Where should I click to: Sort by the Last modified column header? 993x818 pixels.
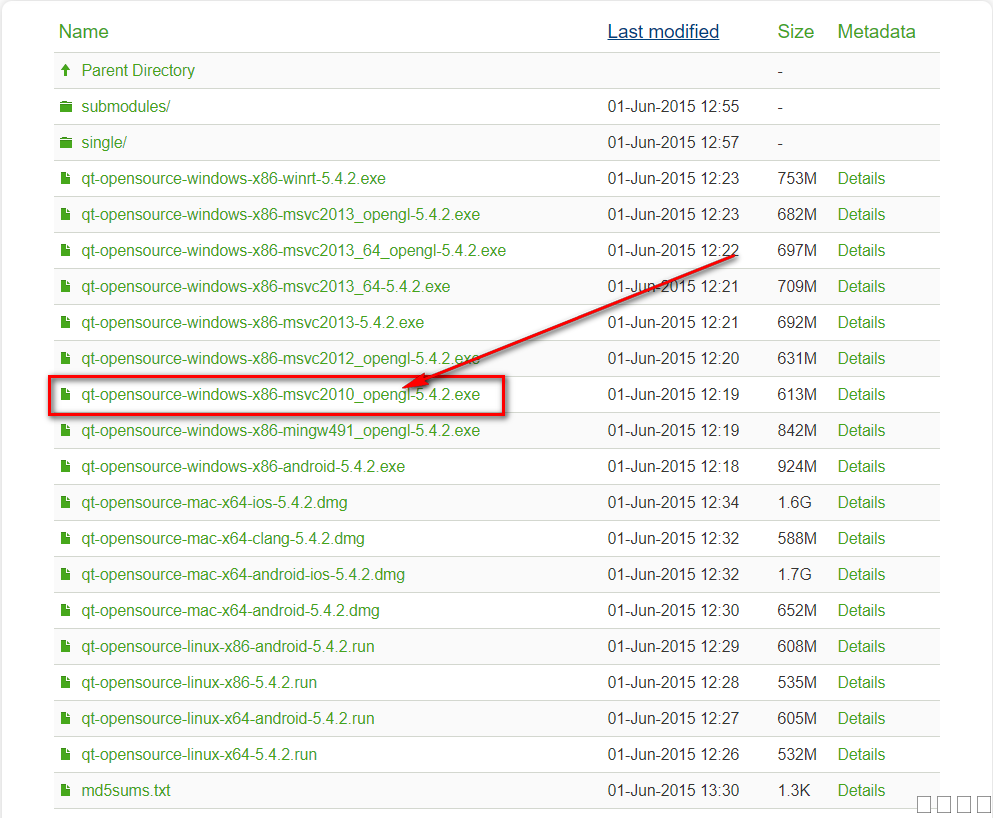coord(663,31)
